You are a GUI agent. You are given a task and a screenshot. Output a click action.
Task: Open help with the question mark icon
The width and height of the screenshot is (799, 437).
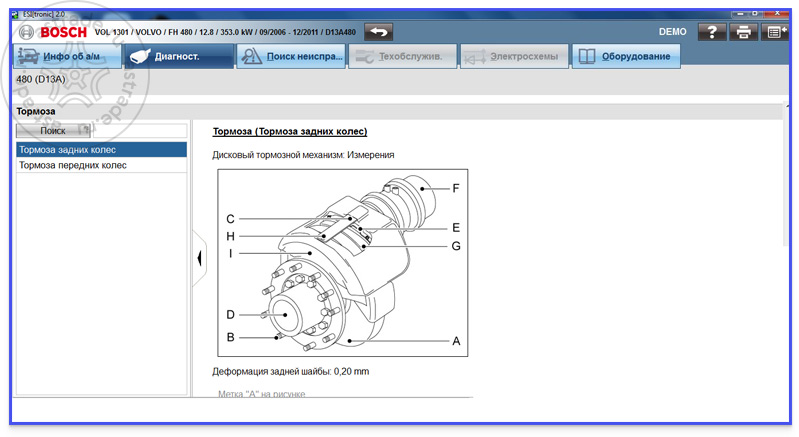[x=712, y=32]
